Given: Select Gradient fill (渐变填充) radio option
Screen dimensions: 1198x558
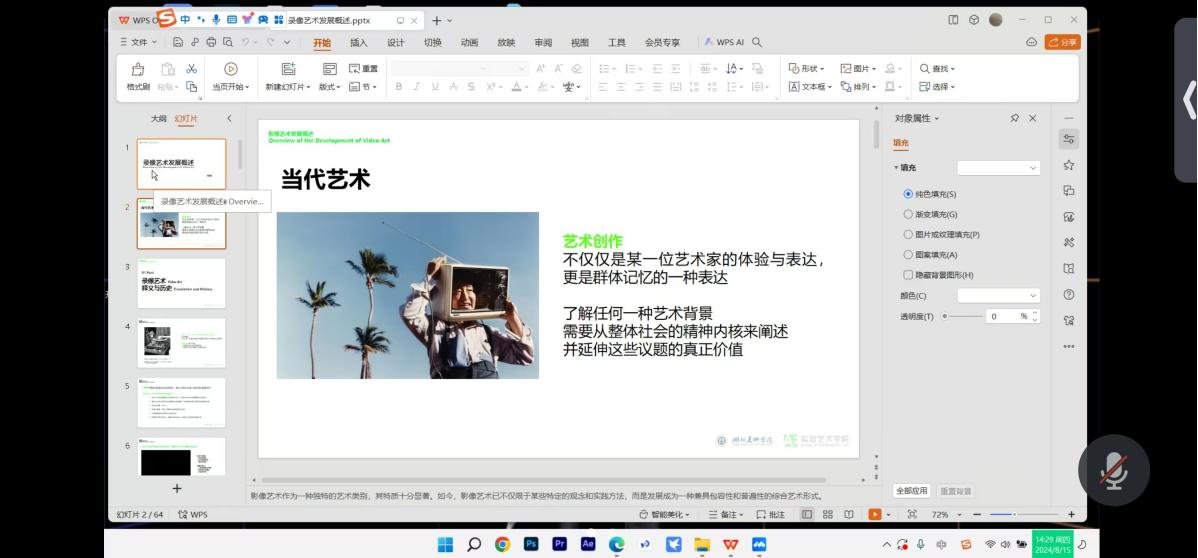Looking at the screenshot, I should tap(908, 214).
